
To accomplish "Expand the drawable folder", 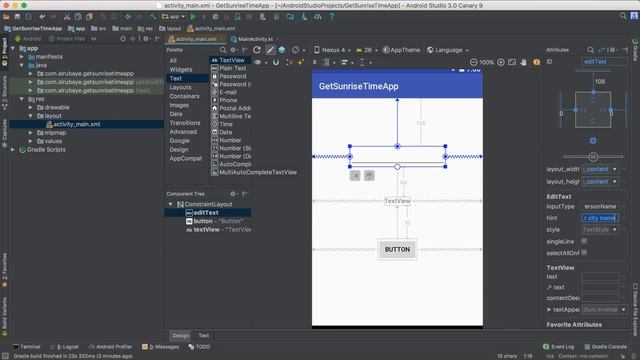I will tap(31, 107).
